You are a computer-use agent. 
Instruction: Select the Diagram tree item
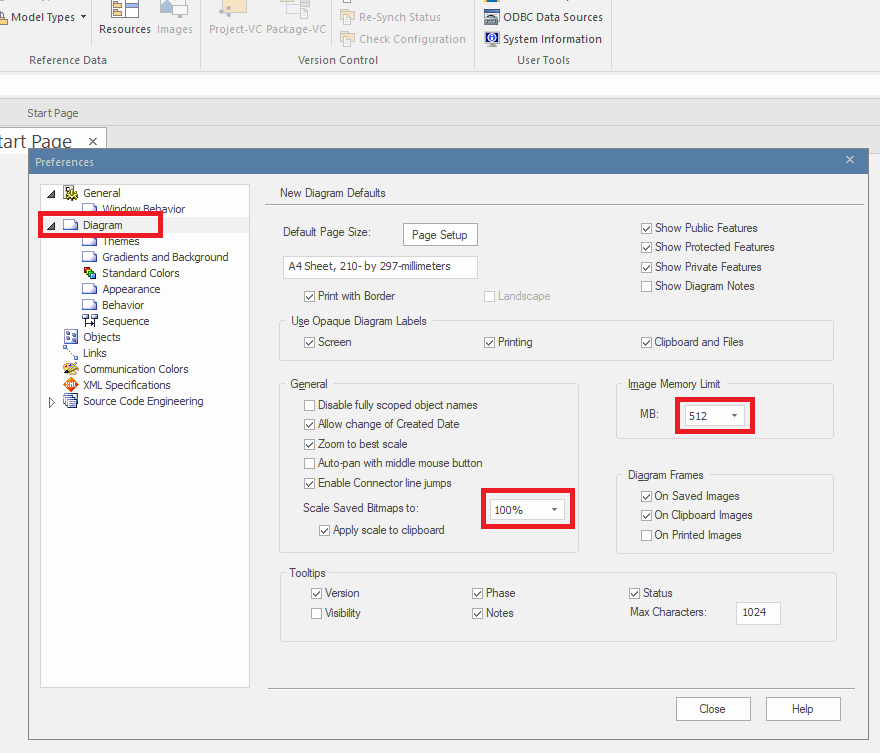click(102, 225)
